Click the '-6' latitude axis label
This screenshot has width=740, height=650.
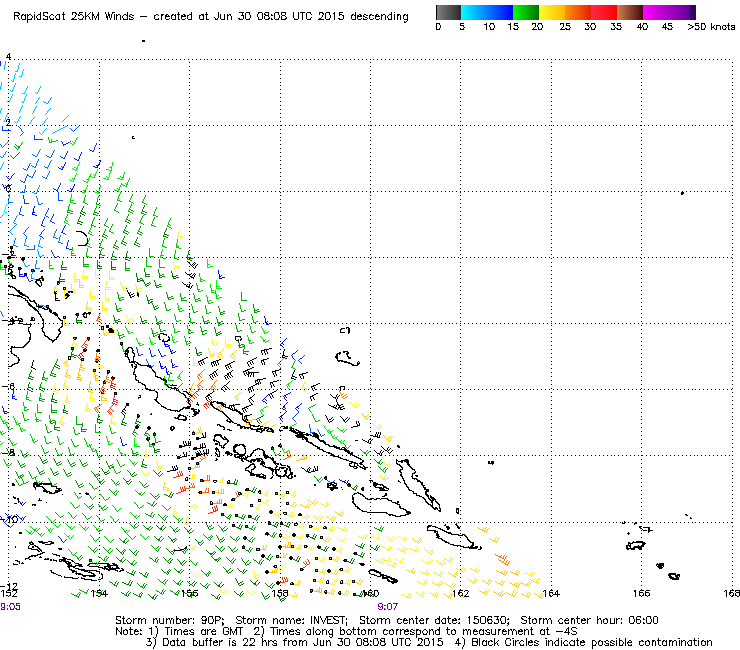[9, 387]
